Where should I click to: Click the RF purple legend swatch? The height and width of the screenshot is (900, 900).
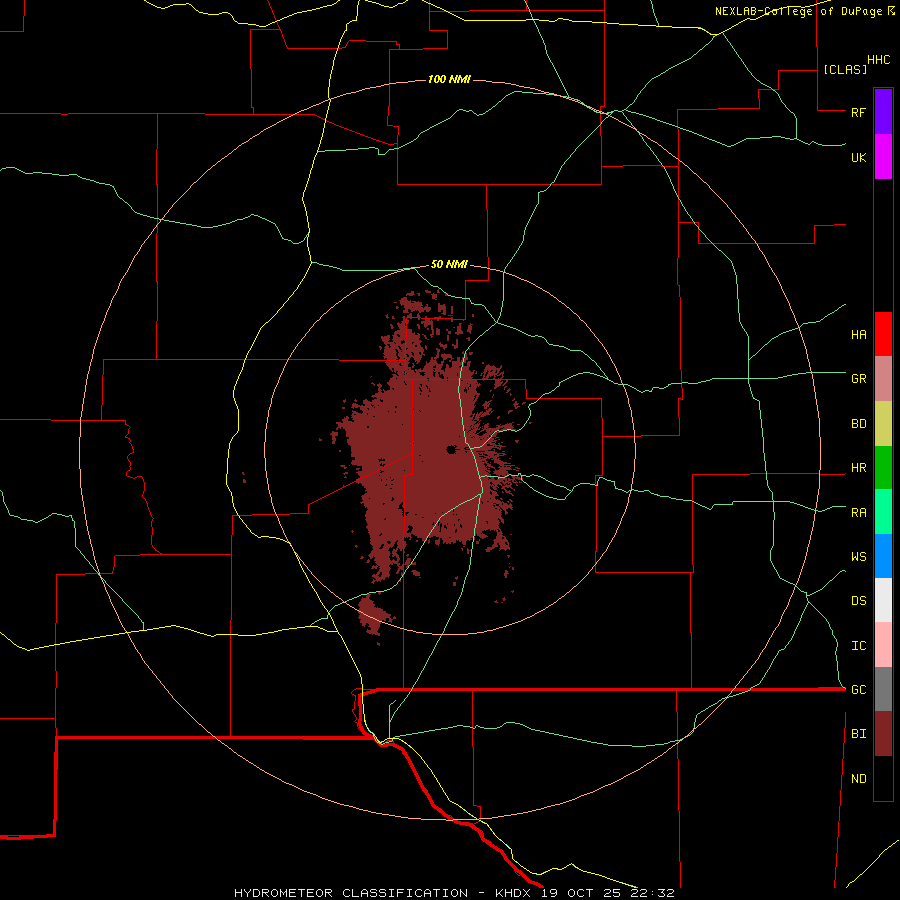883,112
